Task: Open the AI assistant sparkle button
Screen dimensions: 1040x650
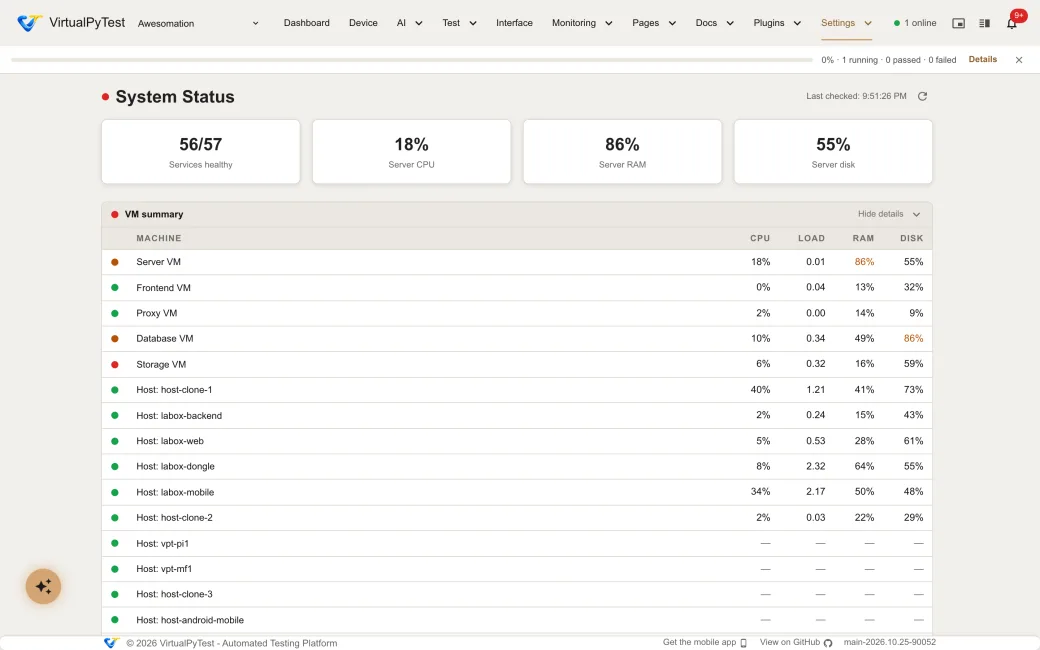Action: 44,586
